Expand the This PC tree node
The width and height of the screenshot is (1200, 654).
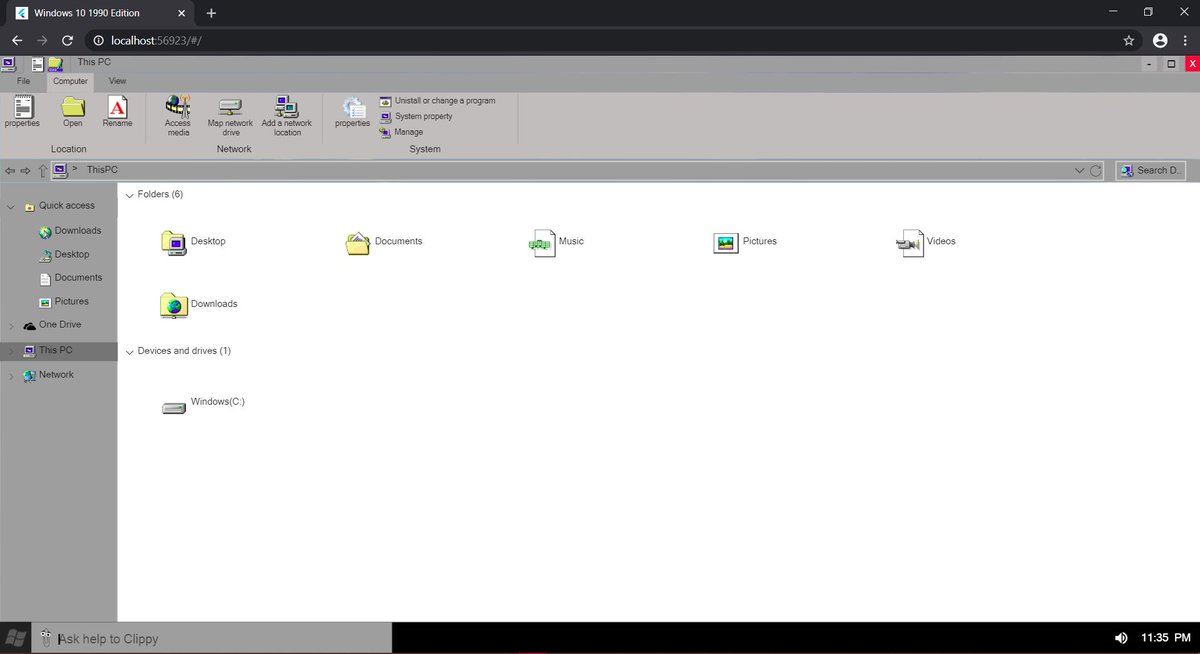point(11,351)
